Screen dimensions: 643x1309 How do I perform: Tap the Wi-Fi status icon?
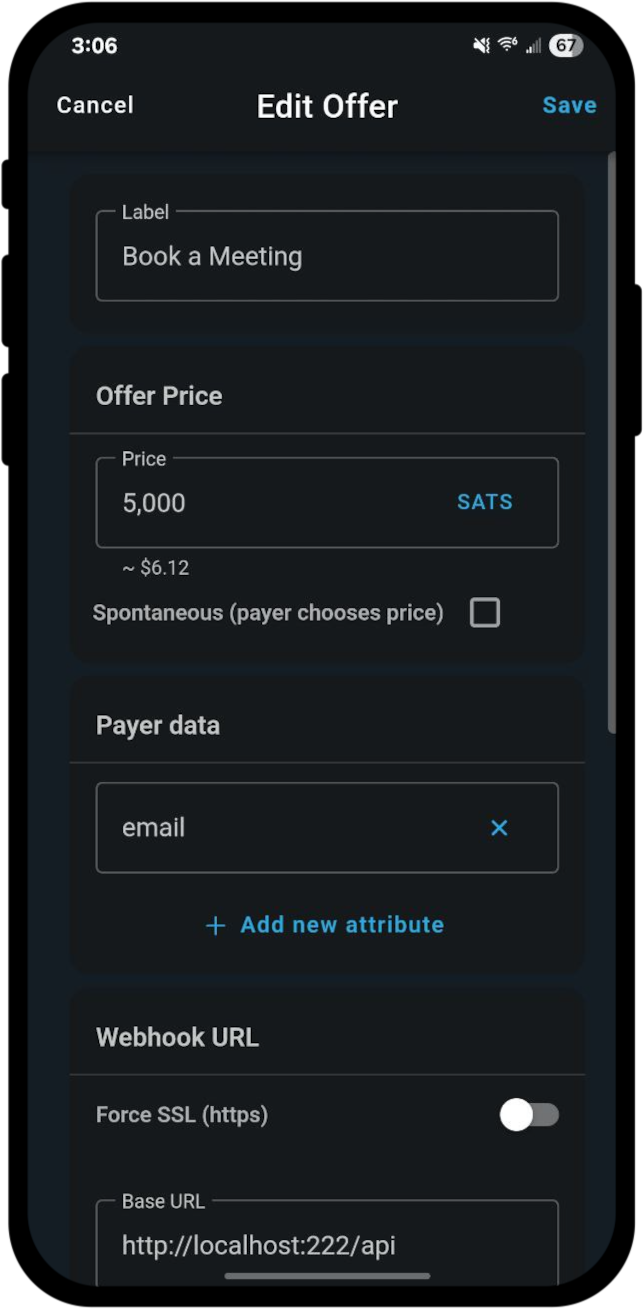click(508, 45)
